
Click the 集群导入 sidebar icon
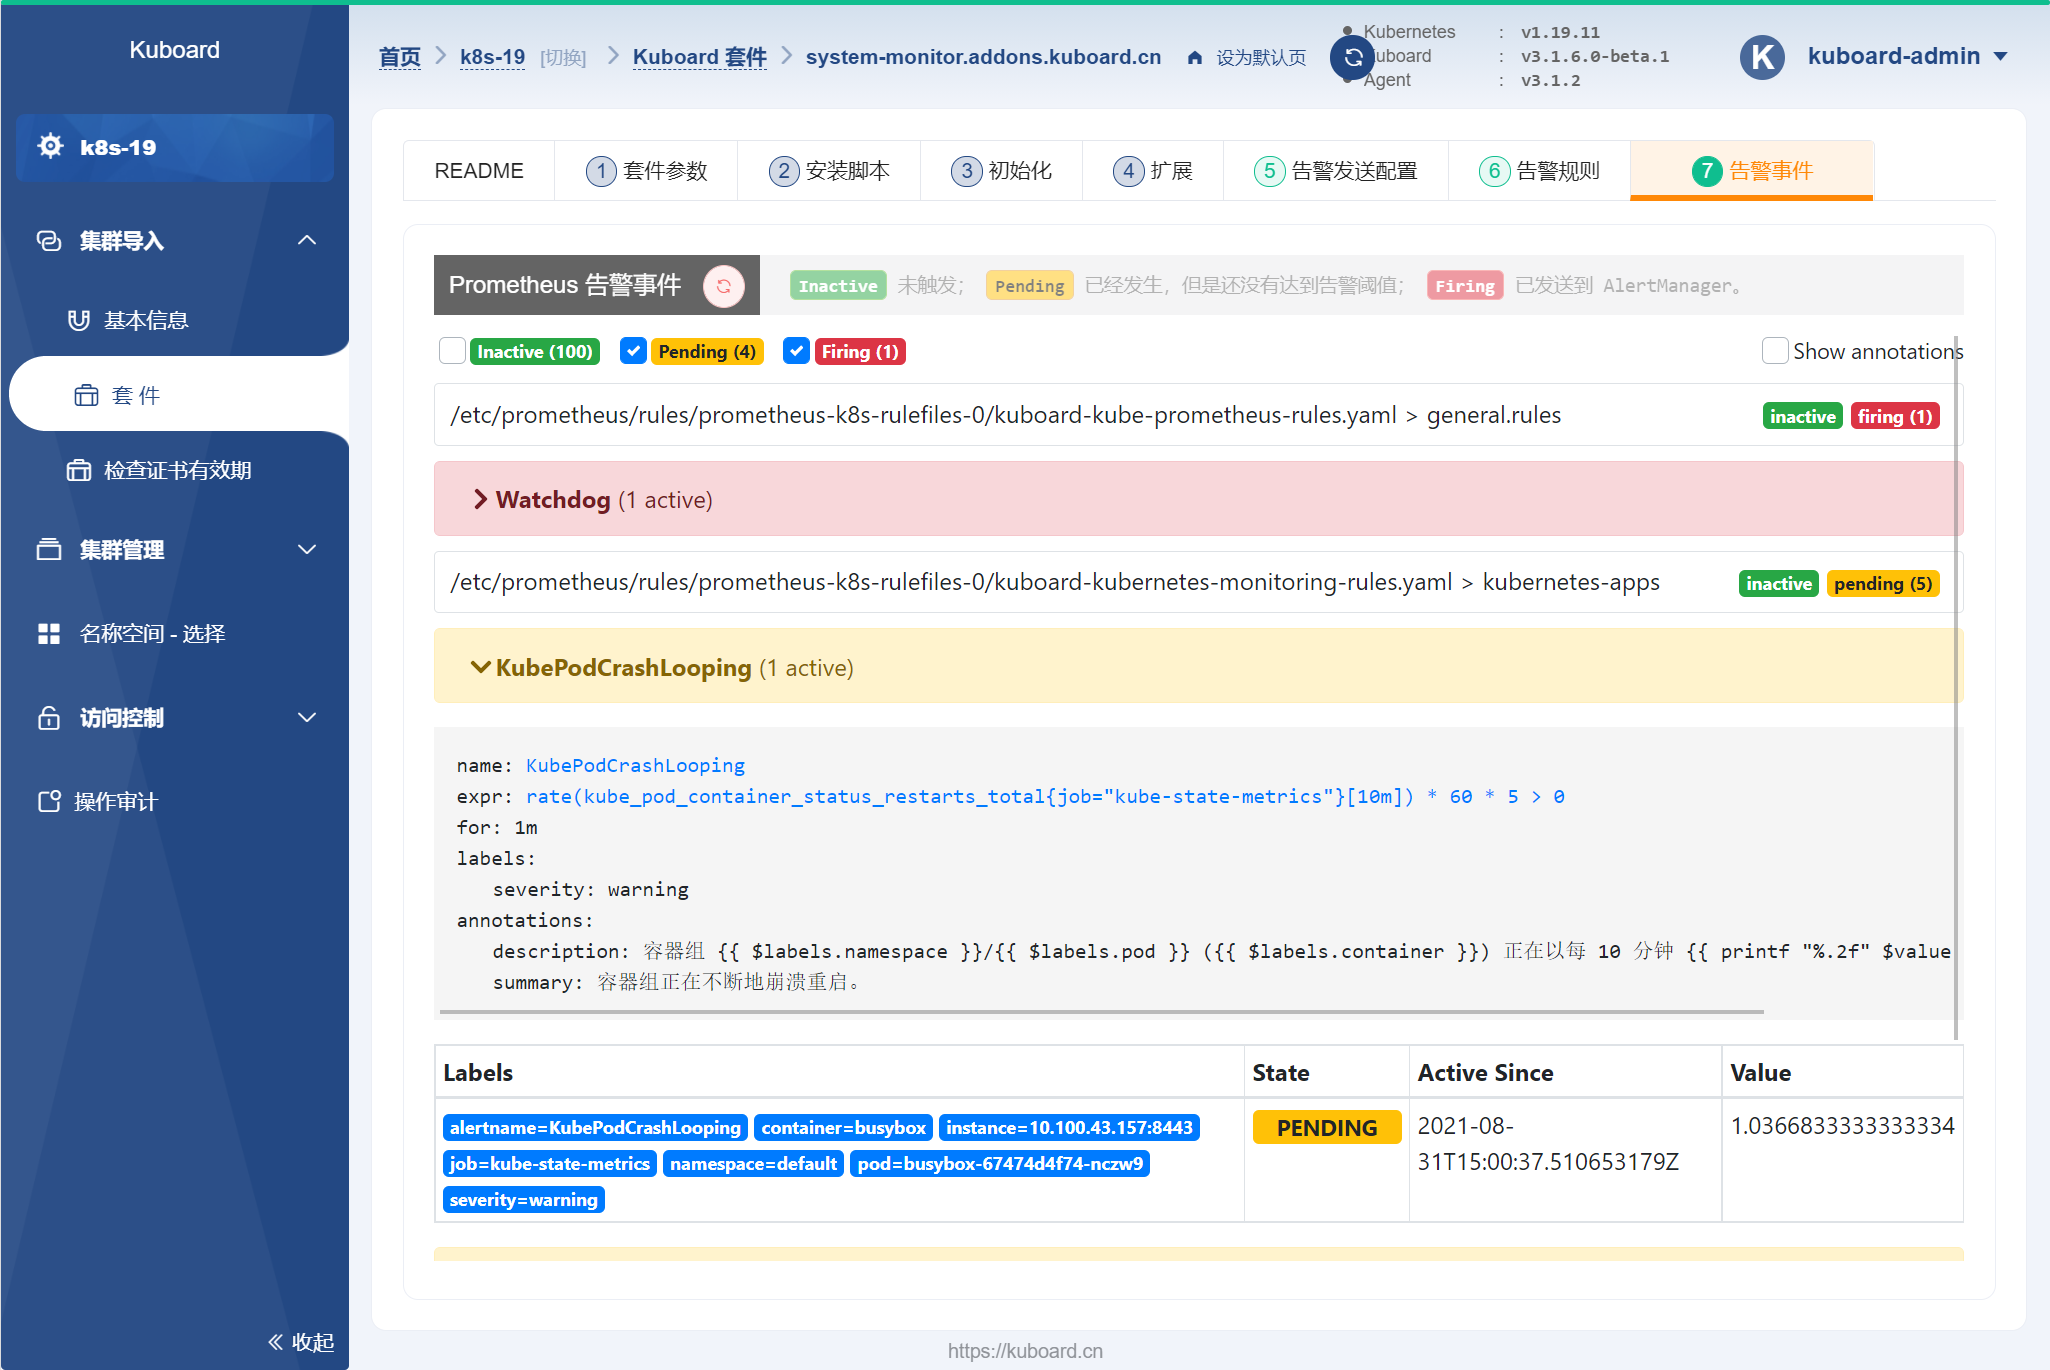point(49,241)
